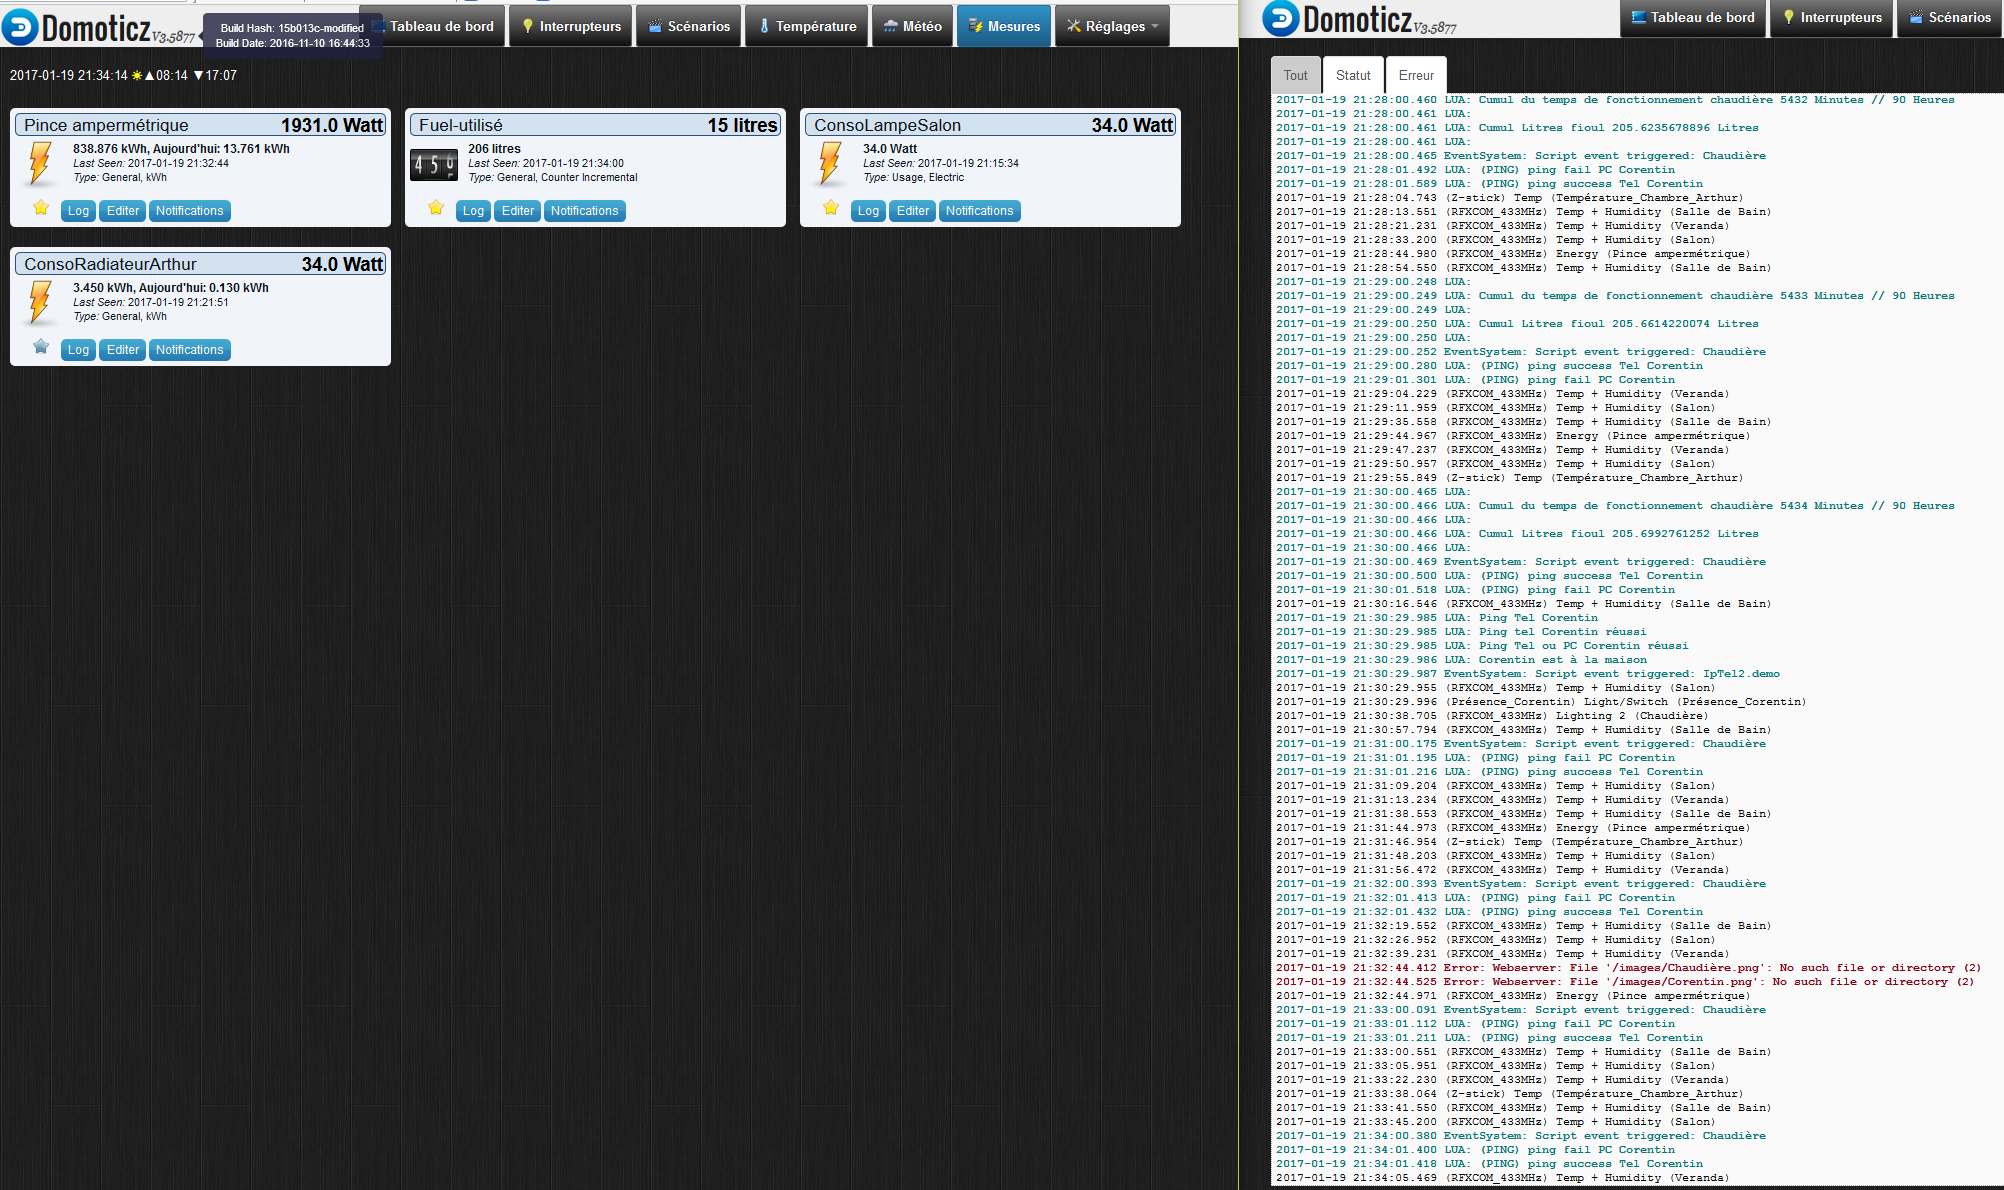Click the Domoticz logo in left window
The width and height of the screenshot is (2004, 1190).
click(x=98, y=28)
